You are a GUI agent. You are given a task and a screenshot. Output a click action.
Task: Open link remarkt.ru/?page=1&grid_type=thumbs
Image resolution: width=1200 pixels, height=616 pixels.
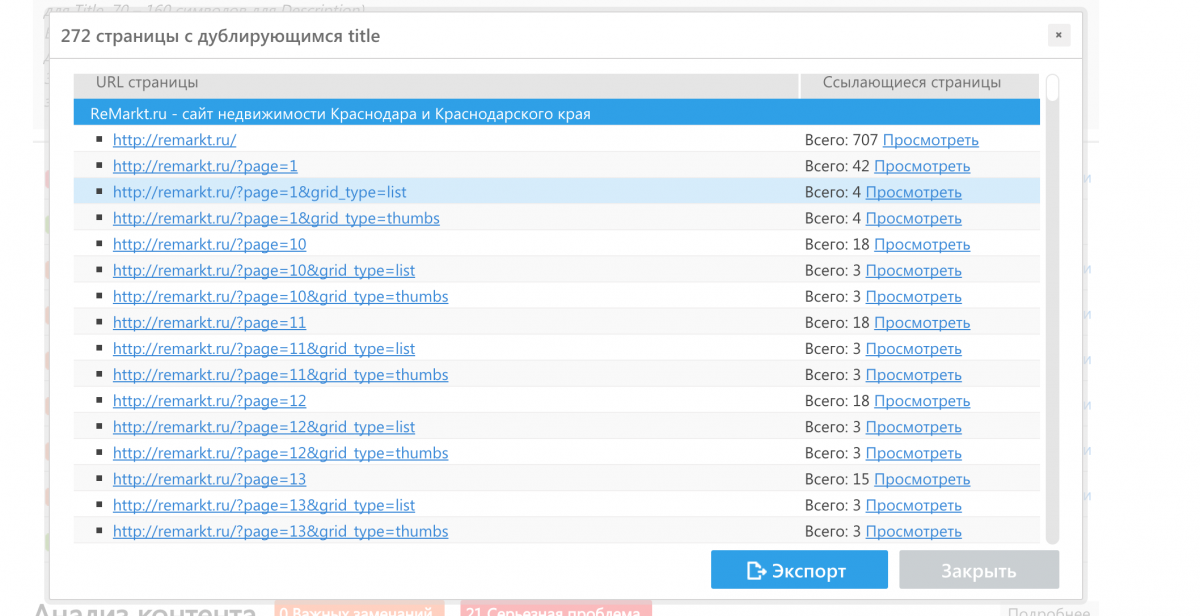276,218
